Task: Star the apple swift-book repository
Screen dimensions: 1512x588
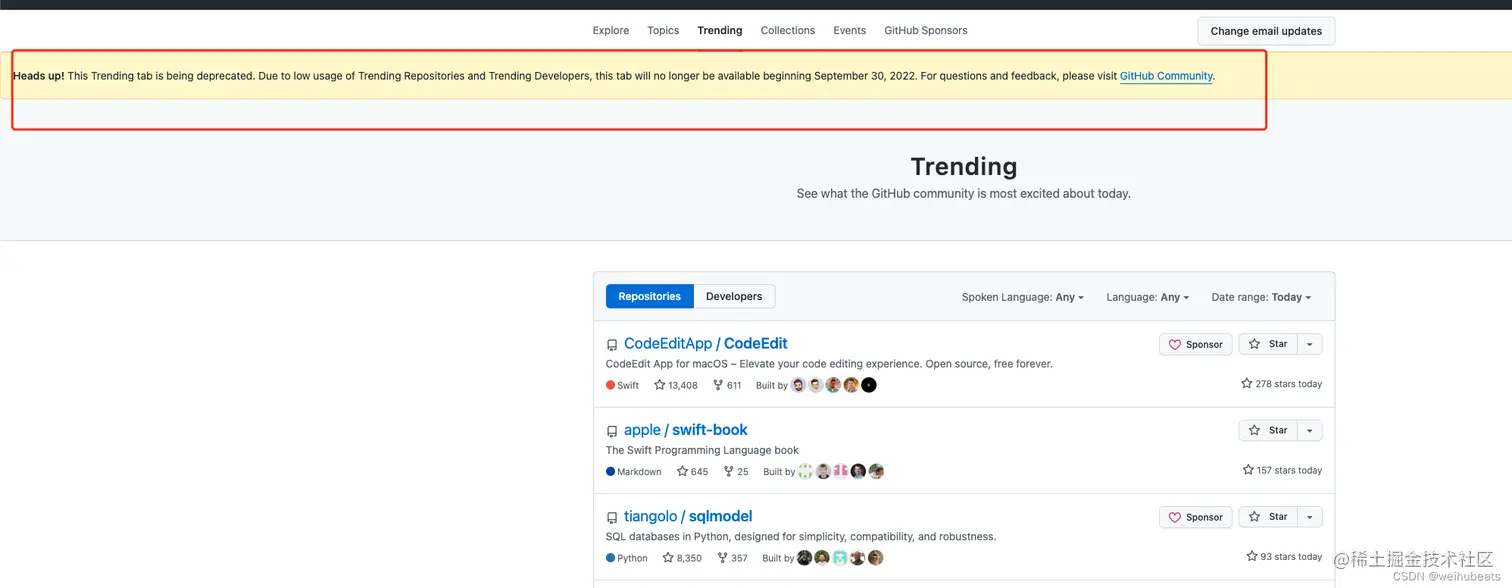Action: click(1268, 430)
